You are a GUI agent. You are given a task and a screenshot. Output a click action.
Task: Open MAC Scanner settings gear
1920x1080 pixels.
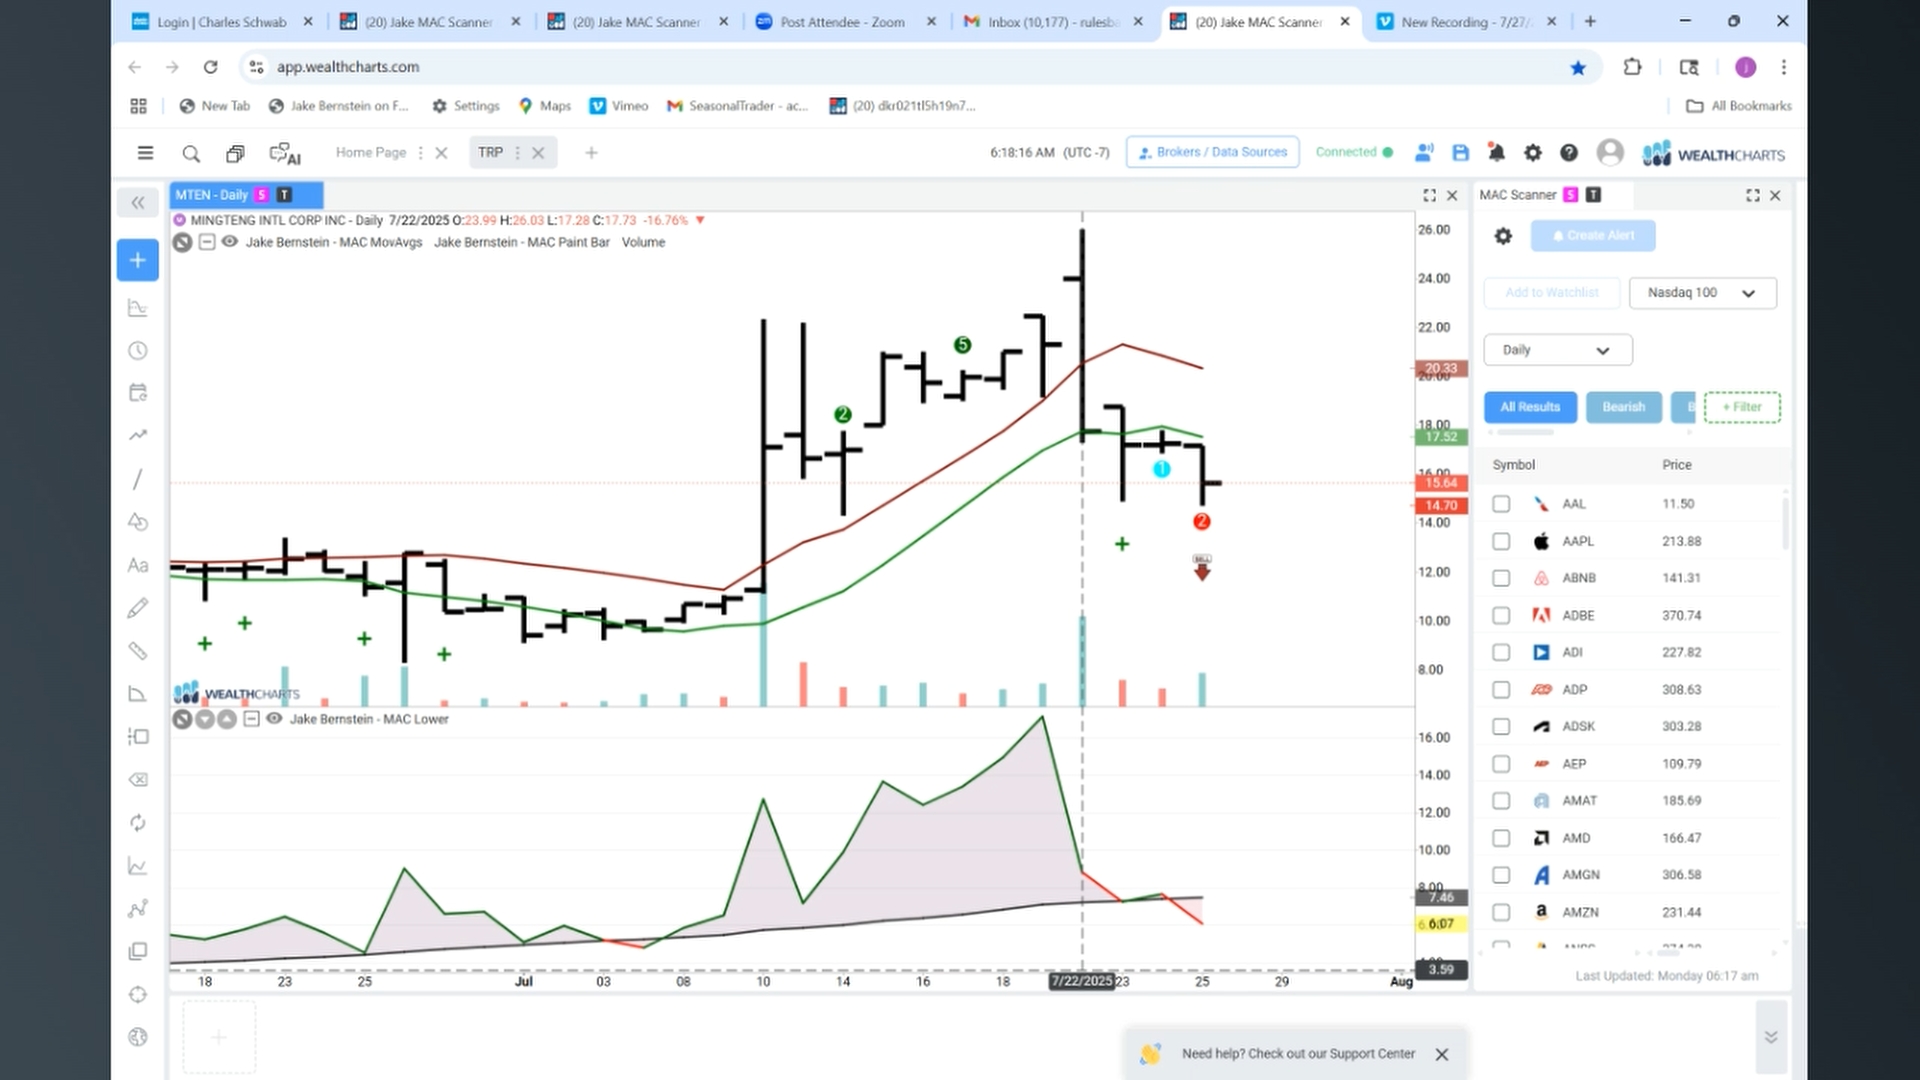click(x=1503, y=236)
